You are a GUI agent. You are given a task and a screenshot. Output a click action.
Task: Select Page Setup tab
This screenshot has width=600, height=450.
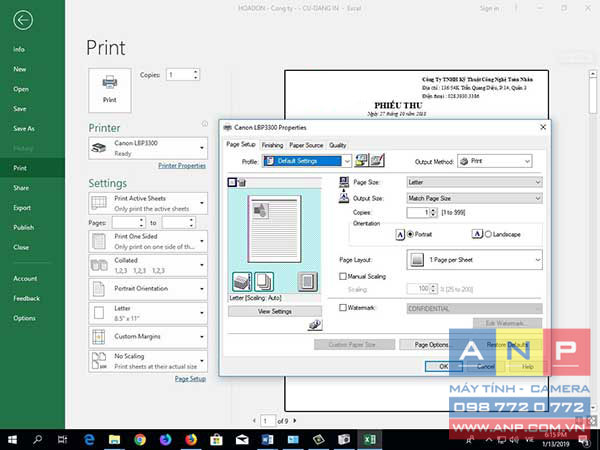pos(241,145)
